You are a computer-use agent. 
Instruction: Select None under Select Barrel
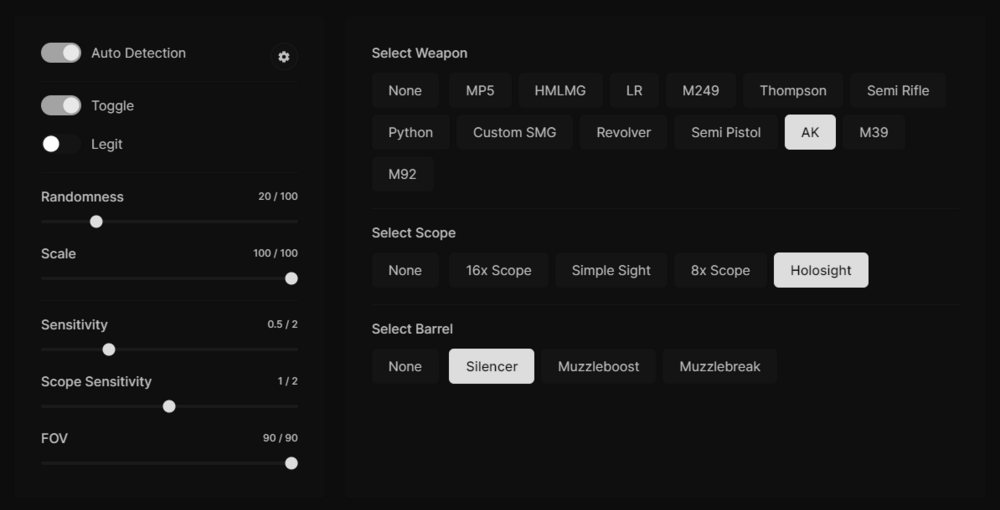(405, 367)
